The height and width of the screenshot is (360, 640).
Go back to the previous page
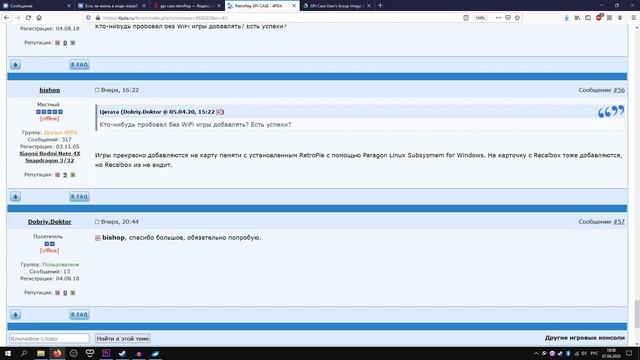pyautogui.click(x=7, y=18)
